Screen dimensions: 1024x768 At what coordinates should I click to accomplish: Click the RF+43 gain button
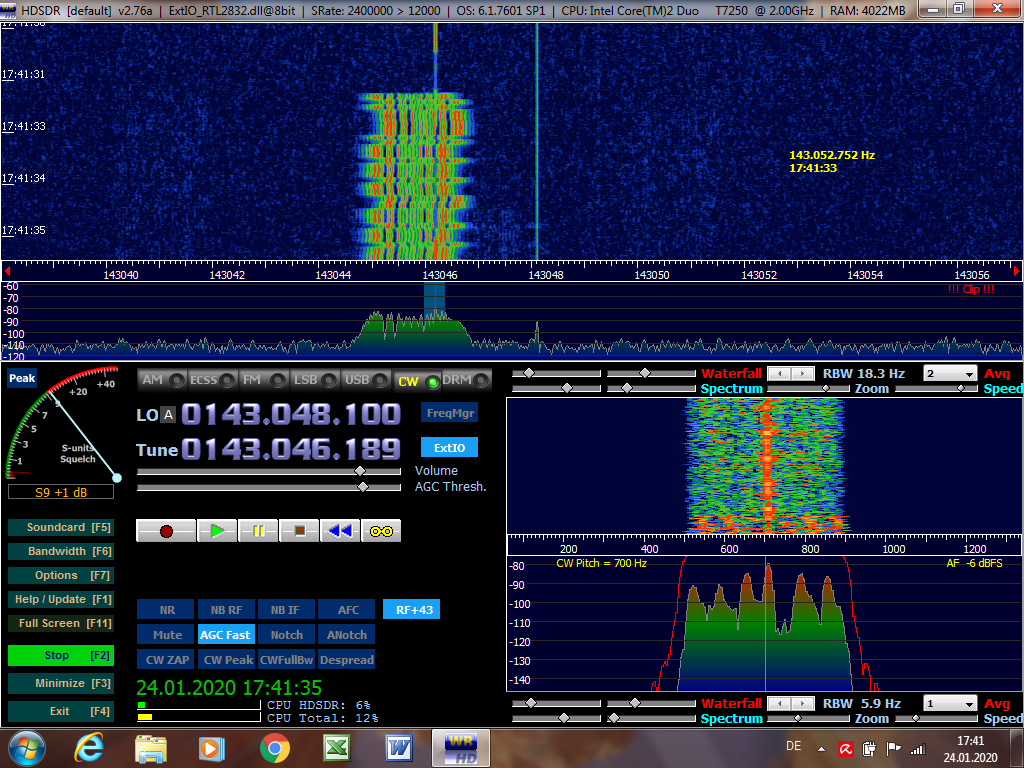(x=411, y=610)
